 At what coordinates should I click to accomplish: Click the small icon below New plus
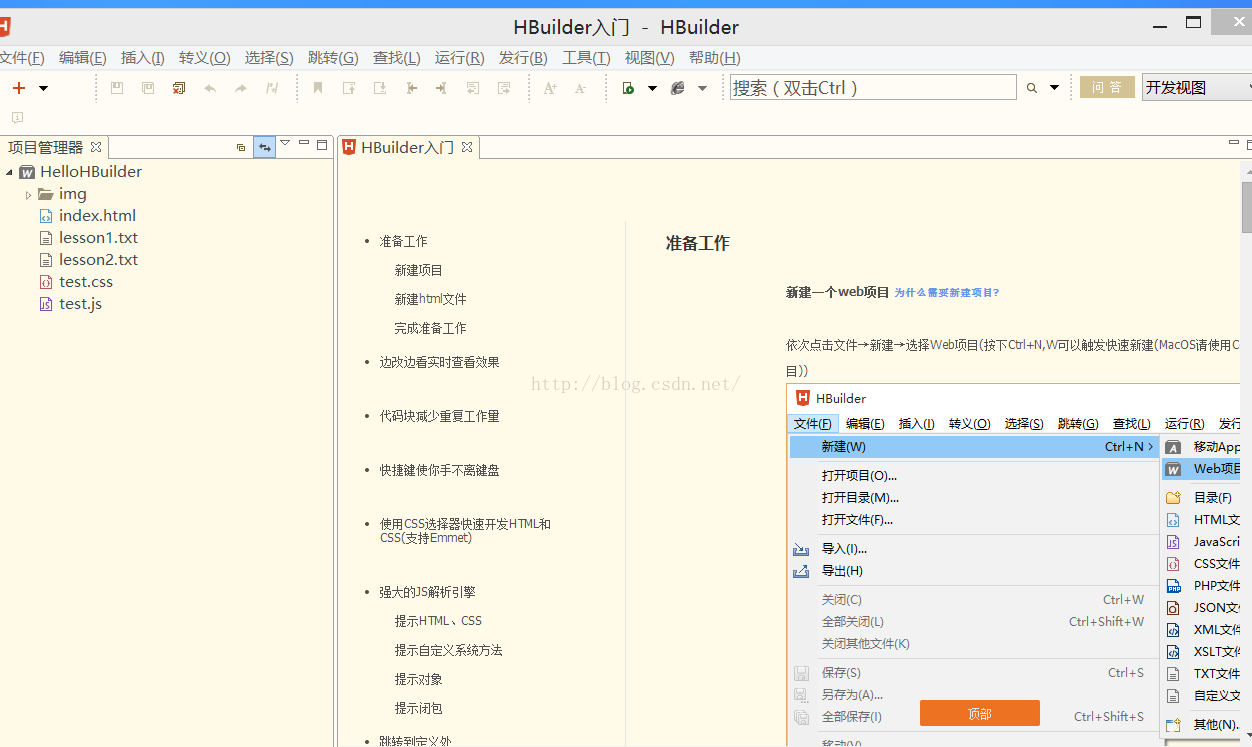[17, 117]
